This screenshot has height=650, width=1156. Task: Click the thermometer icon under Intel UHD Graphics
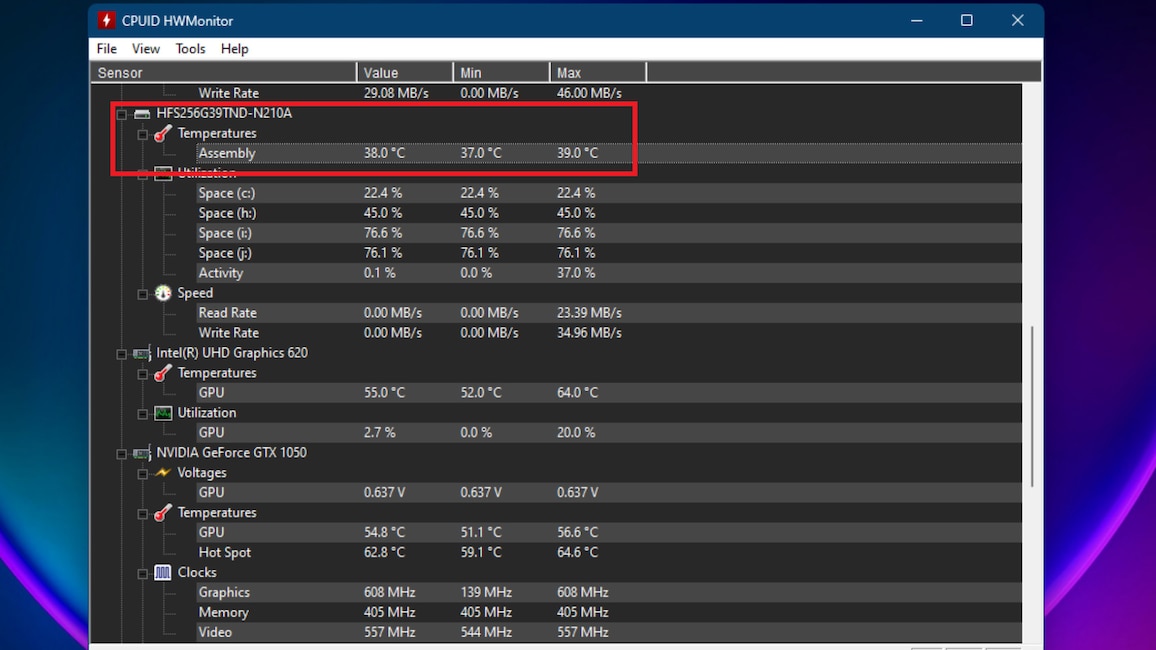coord(163,373)
